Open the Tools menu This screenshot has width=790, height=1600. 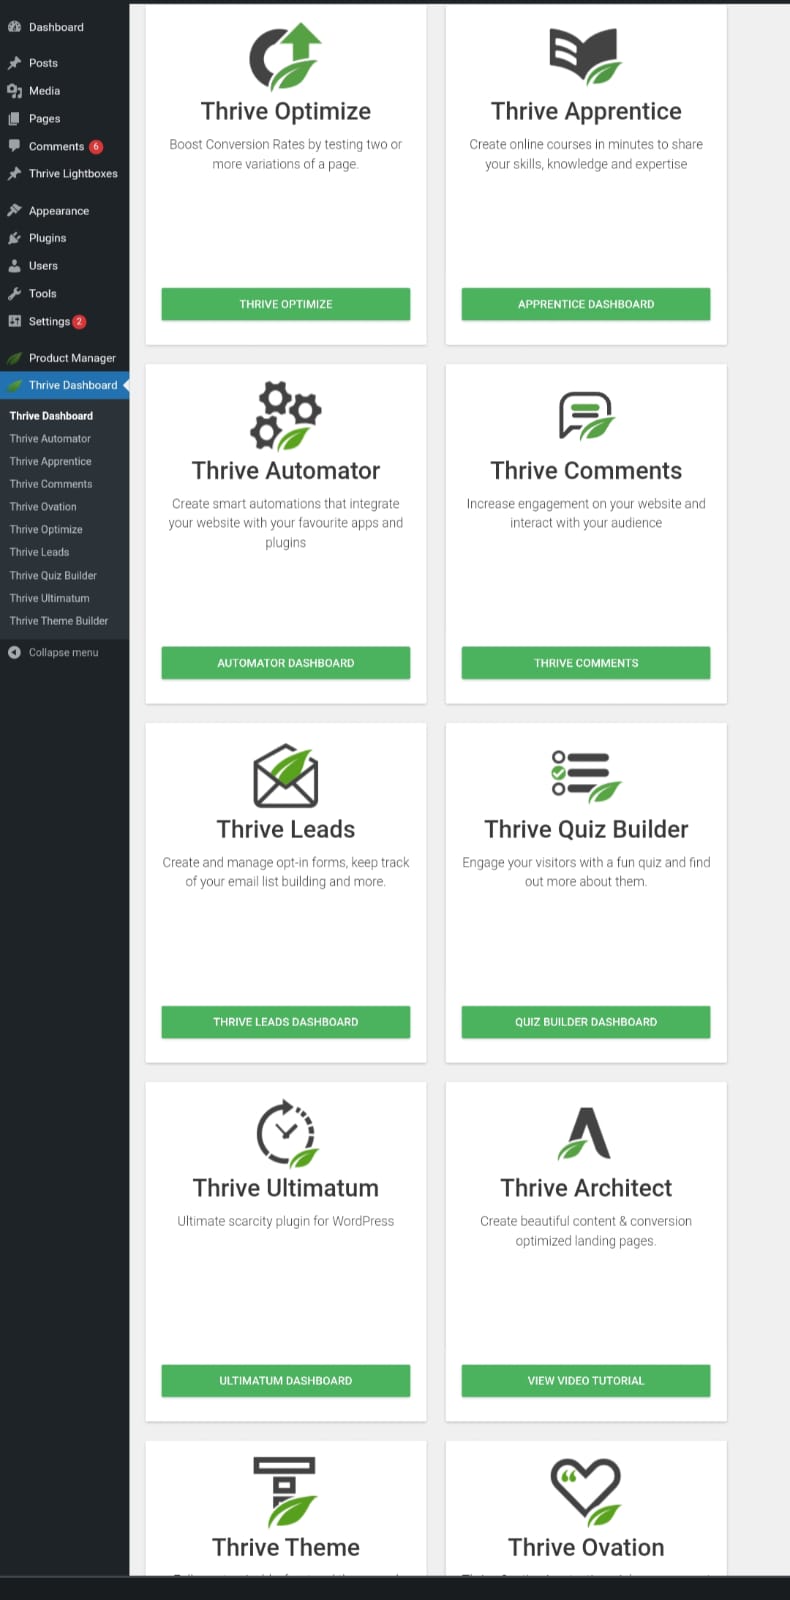point(42,294)
